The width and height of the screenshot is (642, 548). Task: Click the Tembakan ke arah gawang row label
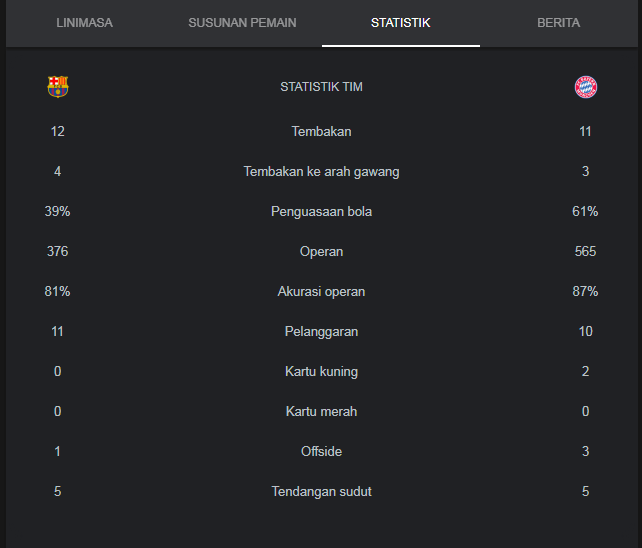point(321,172)
